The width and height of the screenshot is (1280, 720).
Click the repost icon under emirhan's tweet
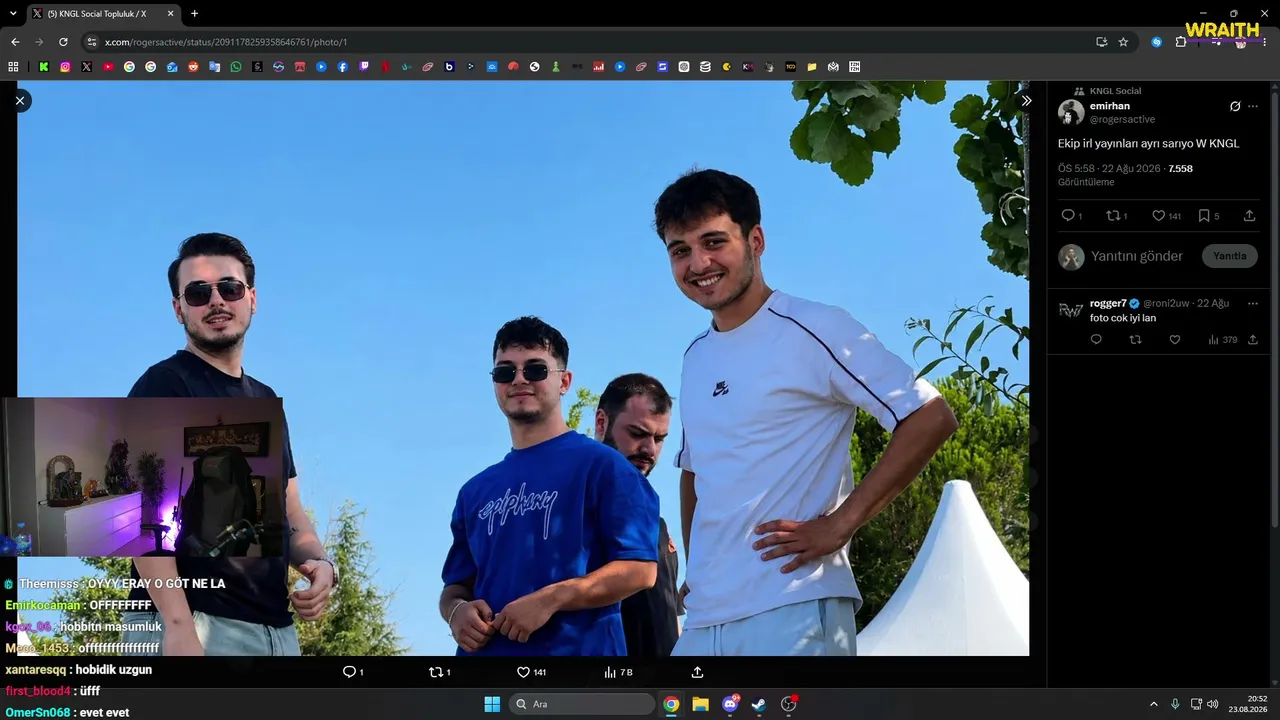coord(1112,215)
